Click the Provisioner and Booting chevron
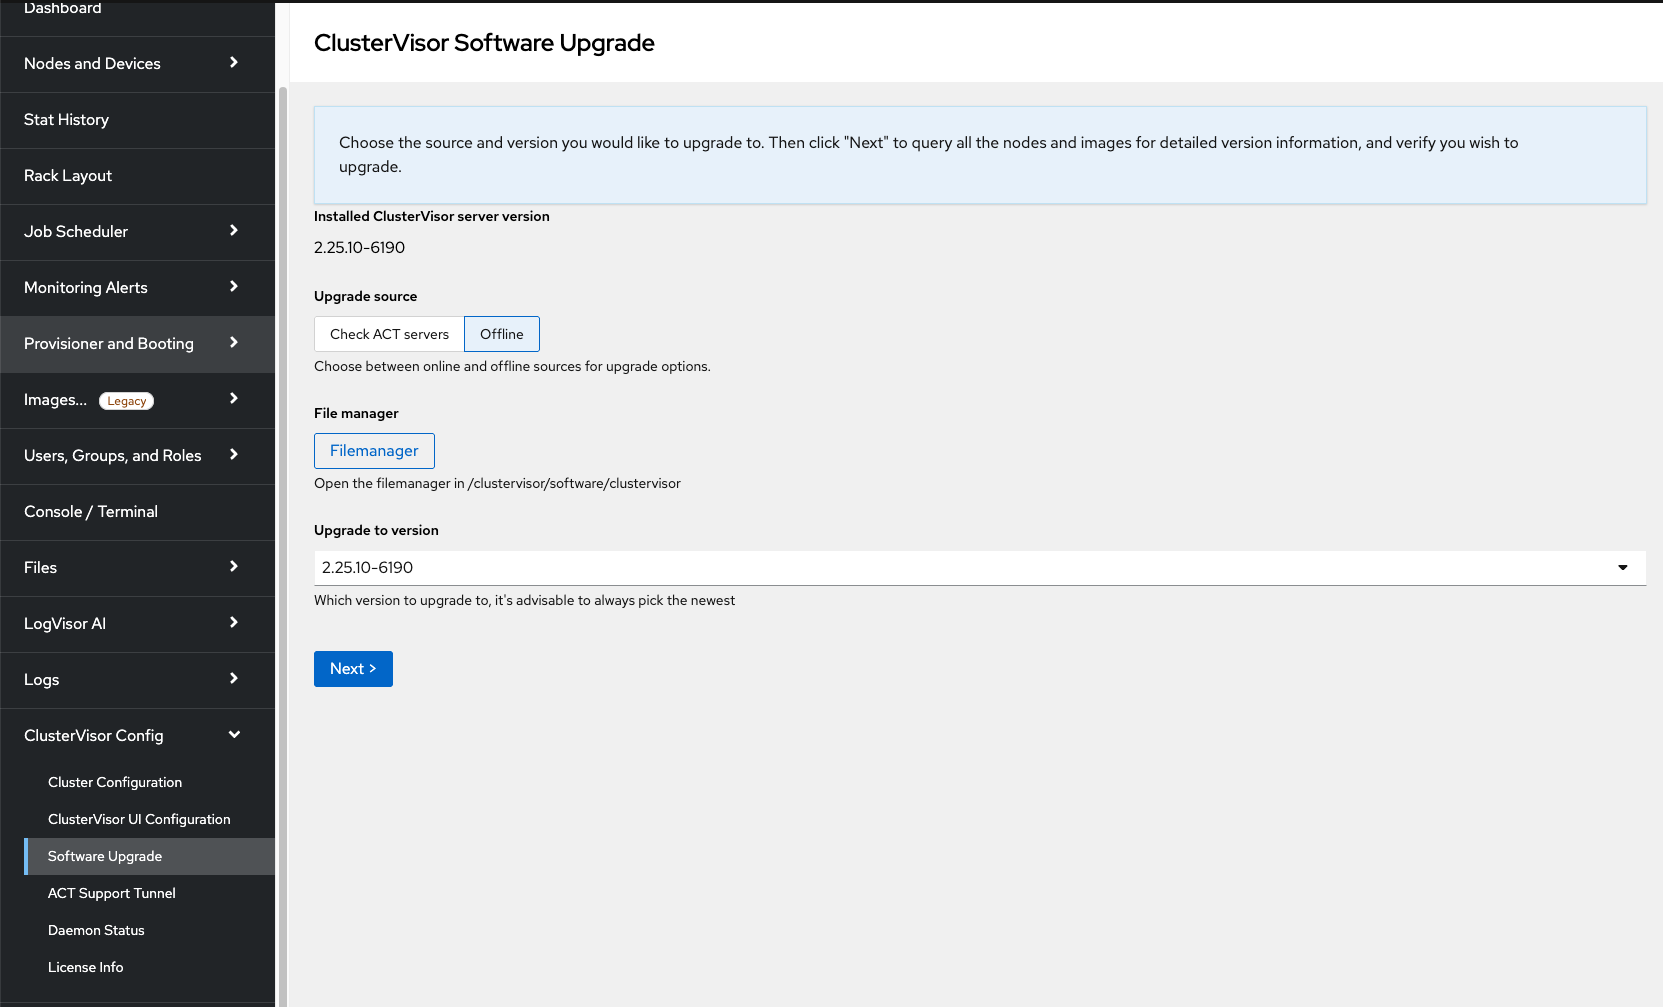 coord(234,343)
